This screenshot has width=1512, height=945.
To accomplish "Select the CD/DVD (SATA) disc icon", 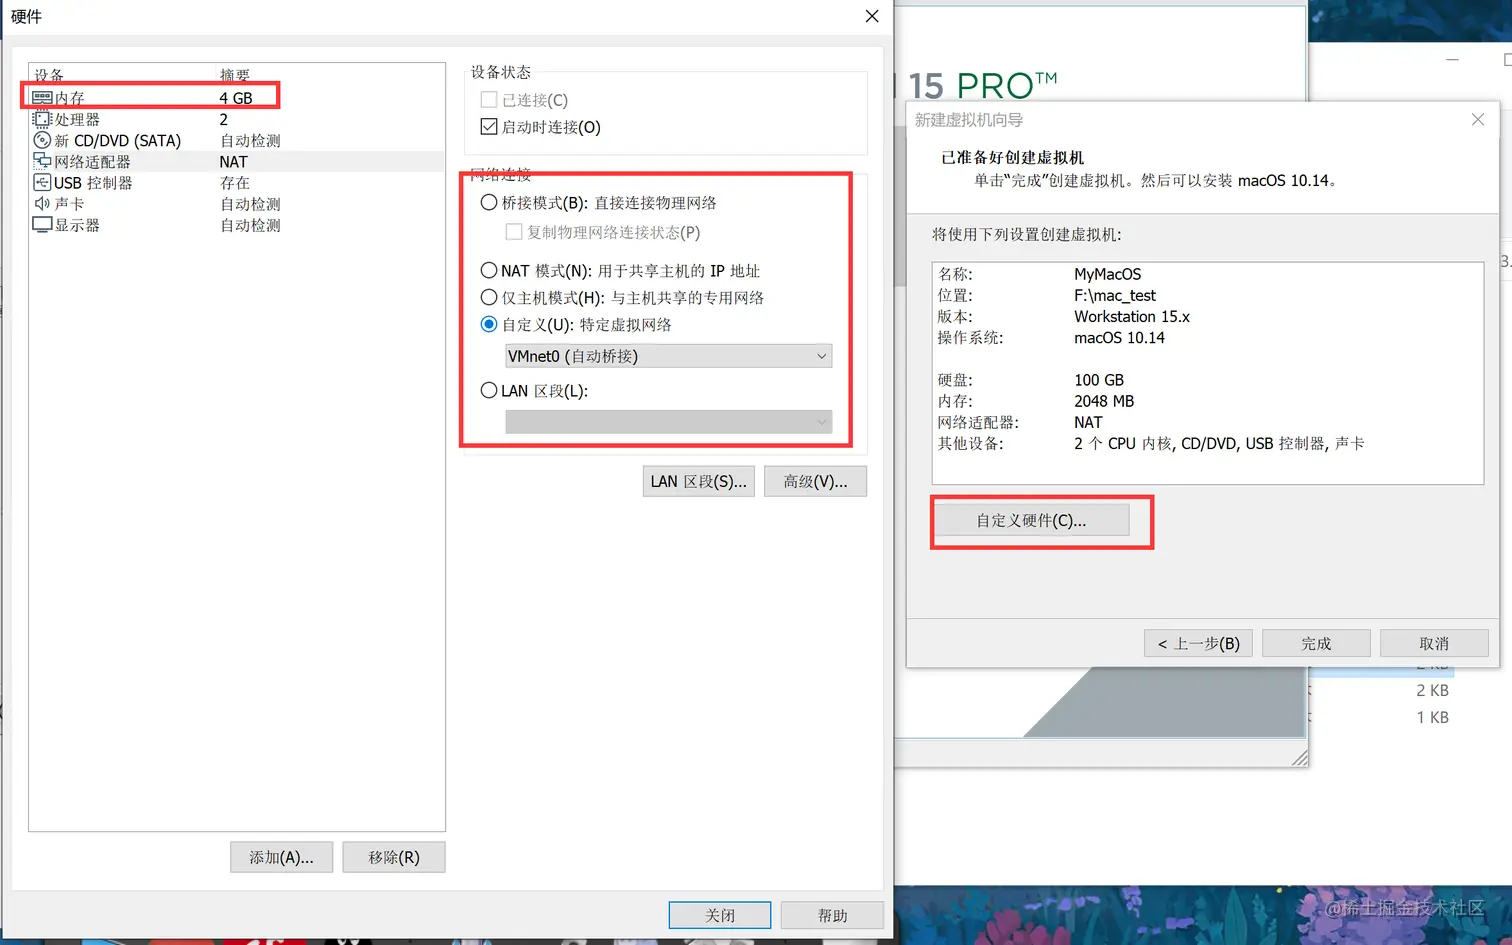I will tap(42, 140).
